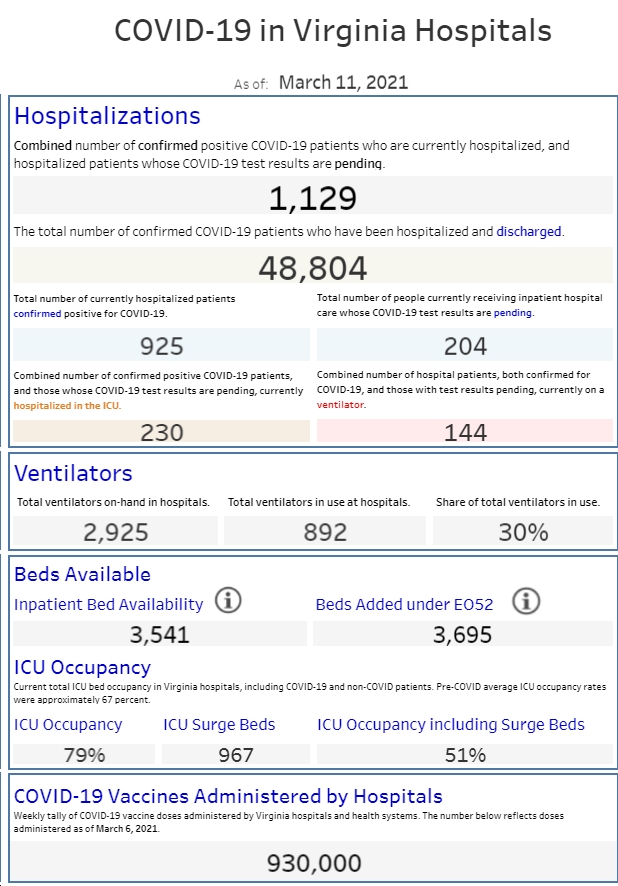Click the blue 'confirmed' link text

click(x=37, y=314)
